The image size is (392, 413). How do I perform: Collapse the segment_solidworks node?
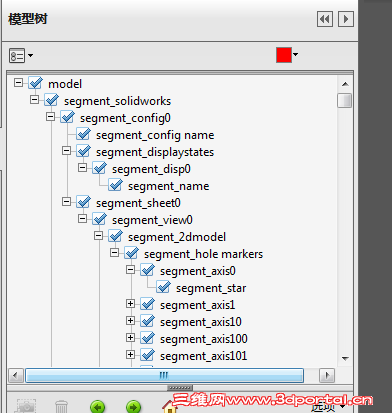pyautogui.click(x=34, y=99)
